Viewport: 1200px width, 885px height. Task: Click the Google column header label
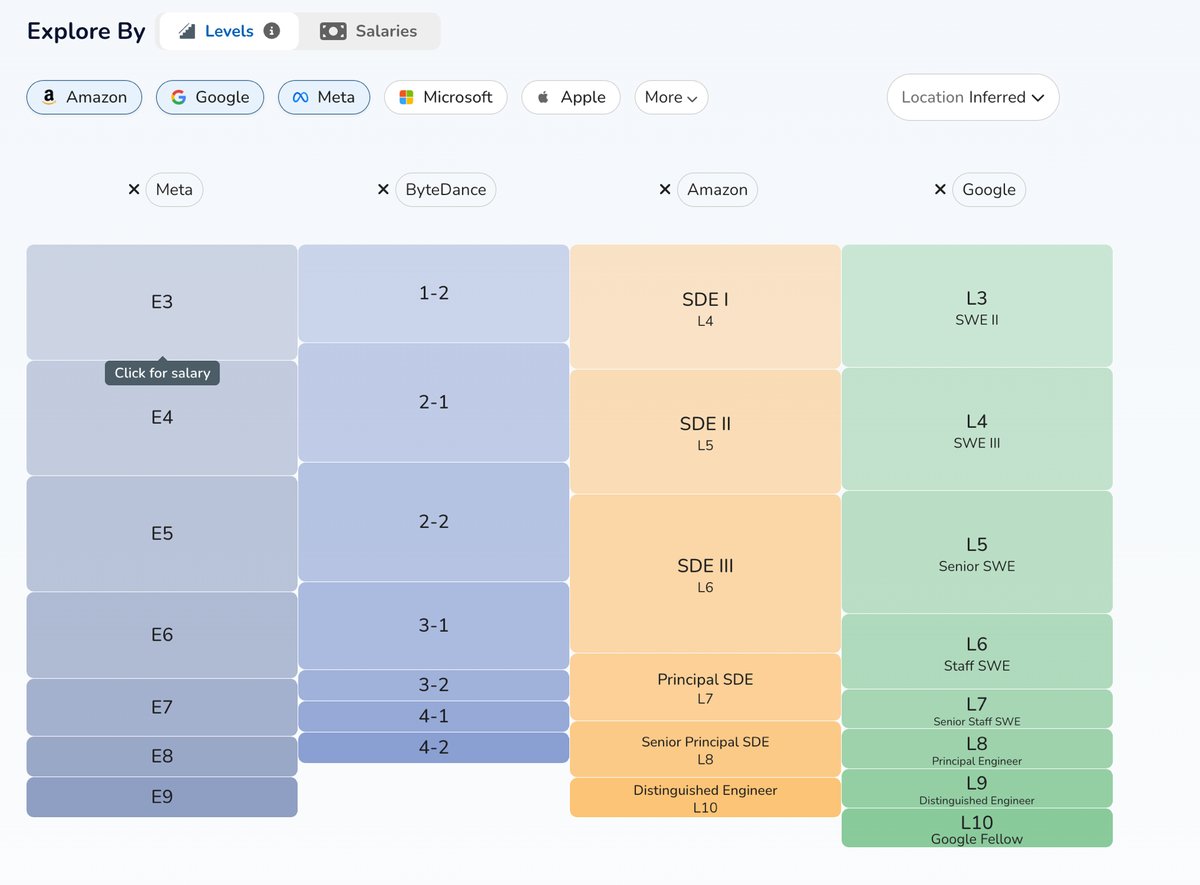[989, 189]
